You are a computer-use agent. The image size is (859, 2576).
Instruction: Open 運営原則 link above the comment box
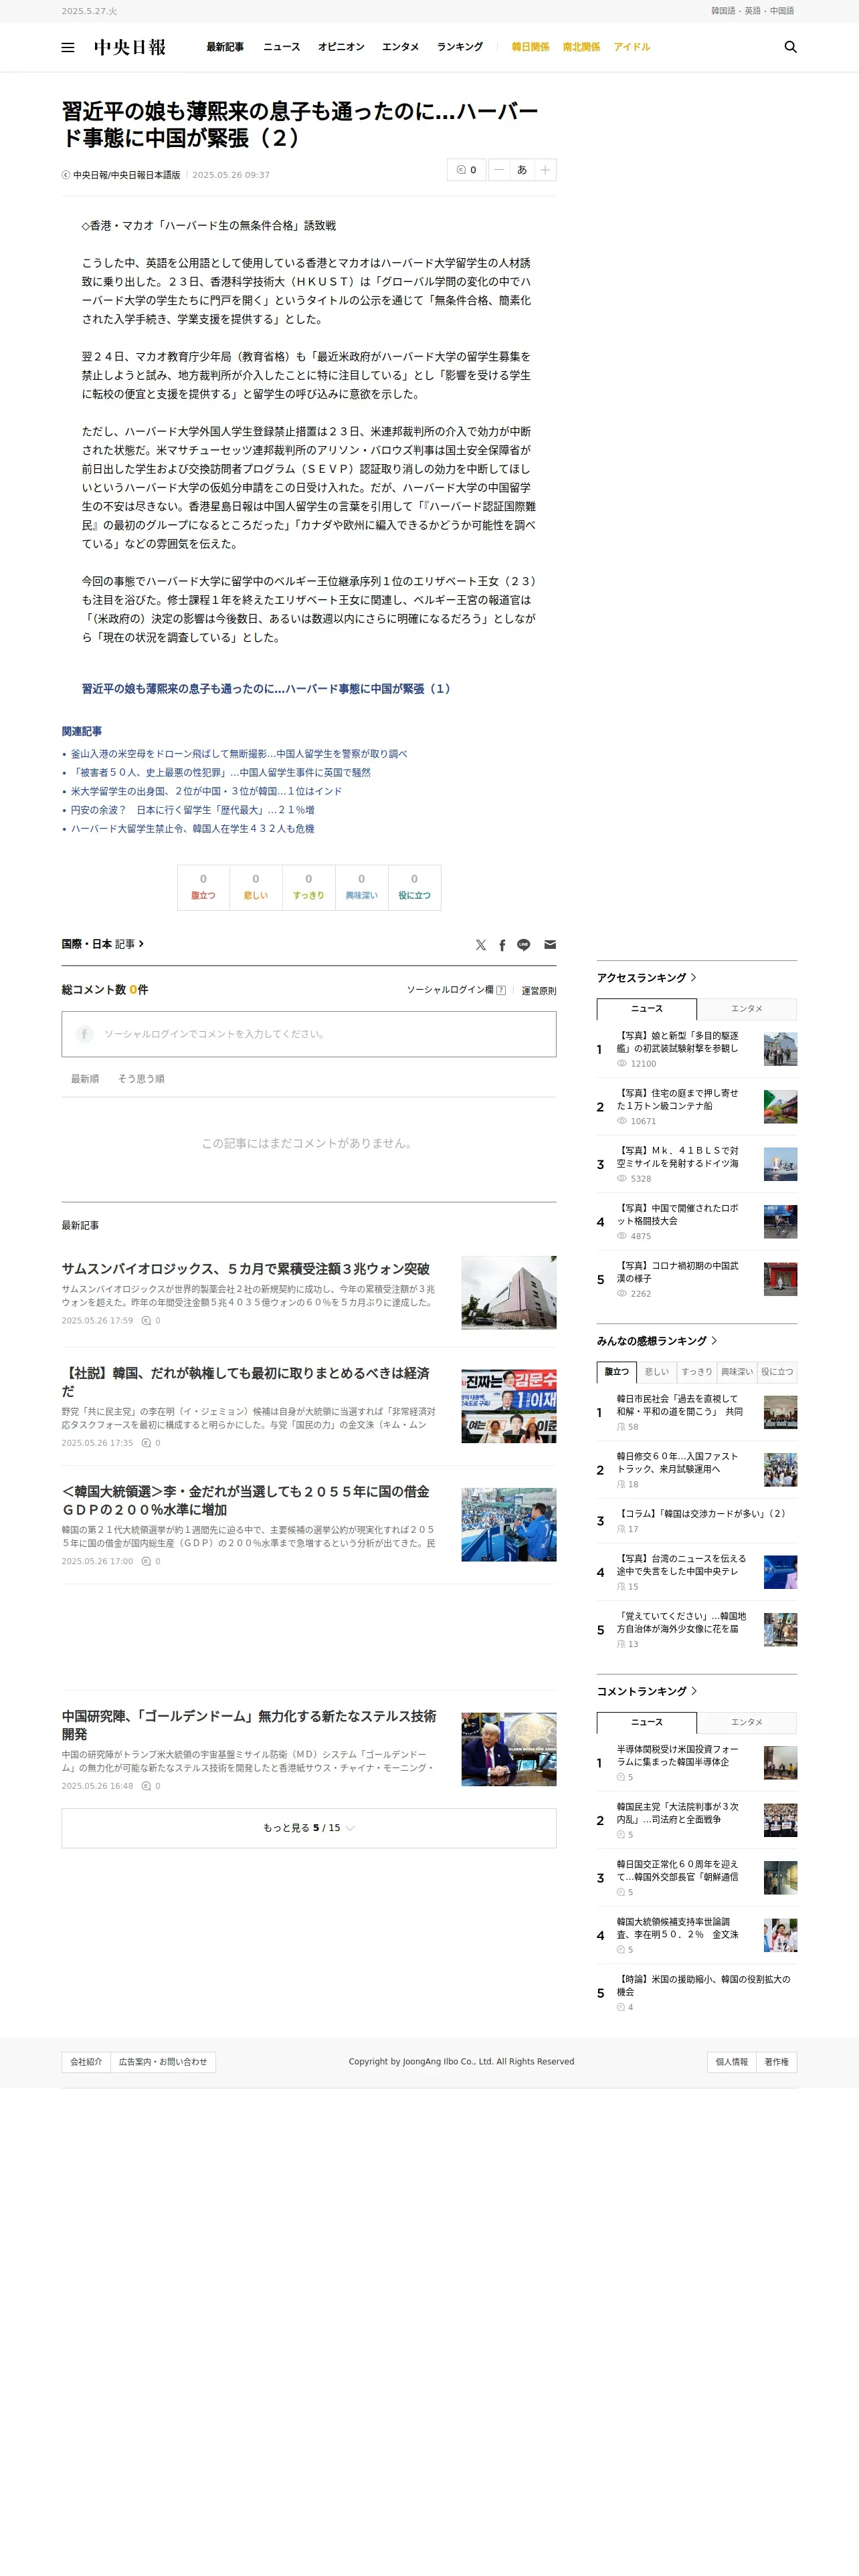click(539, 991)
